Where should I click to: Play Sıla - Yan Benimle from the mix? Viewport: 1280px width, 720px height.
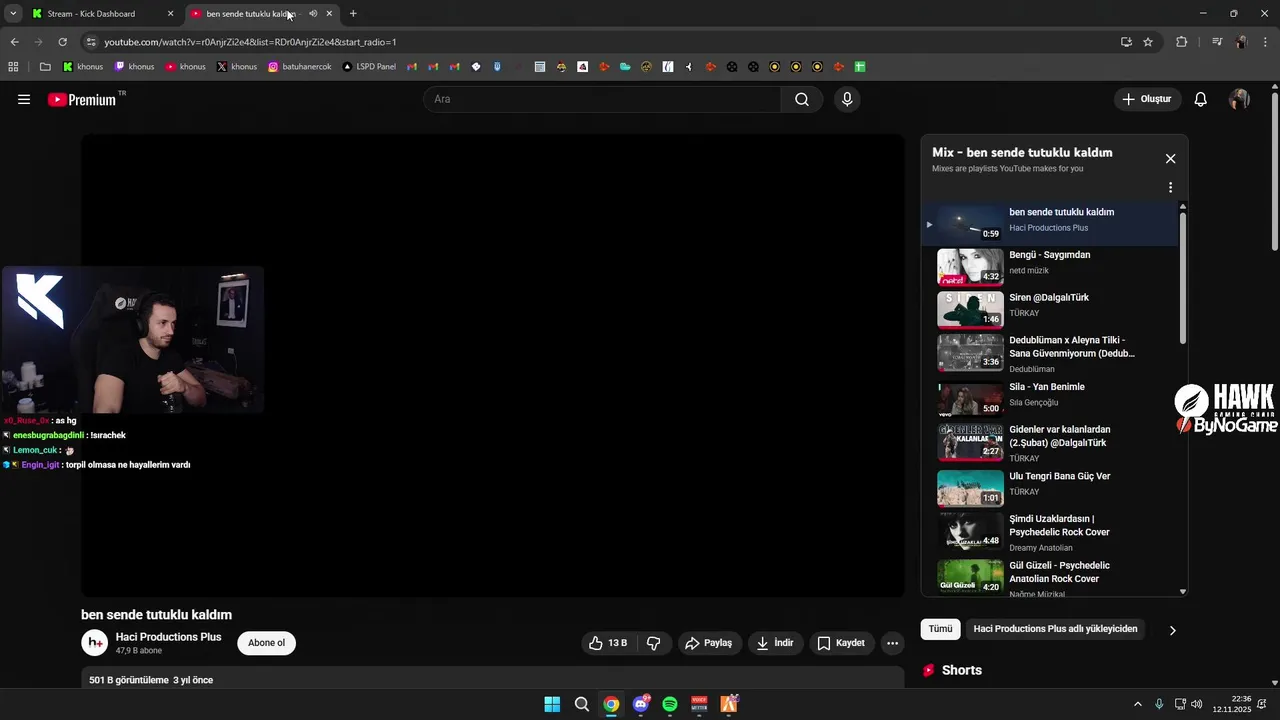pyautogui.click(x=1050, y=399)
